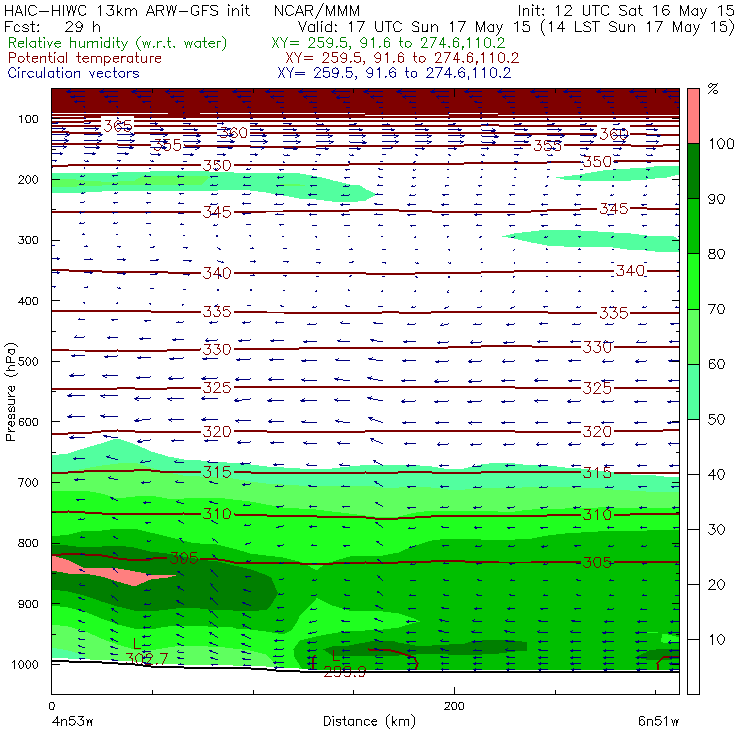The image size is (740, 740).
Task: Click the '30' colorbar tick label
Action: point(716,530)
